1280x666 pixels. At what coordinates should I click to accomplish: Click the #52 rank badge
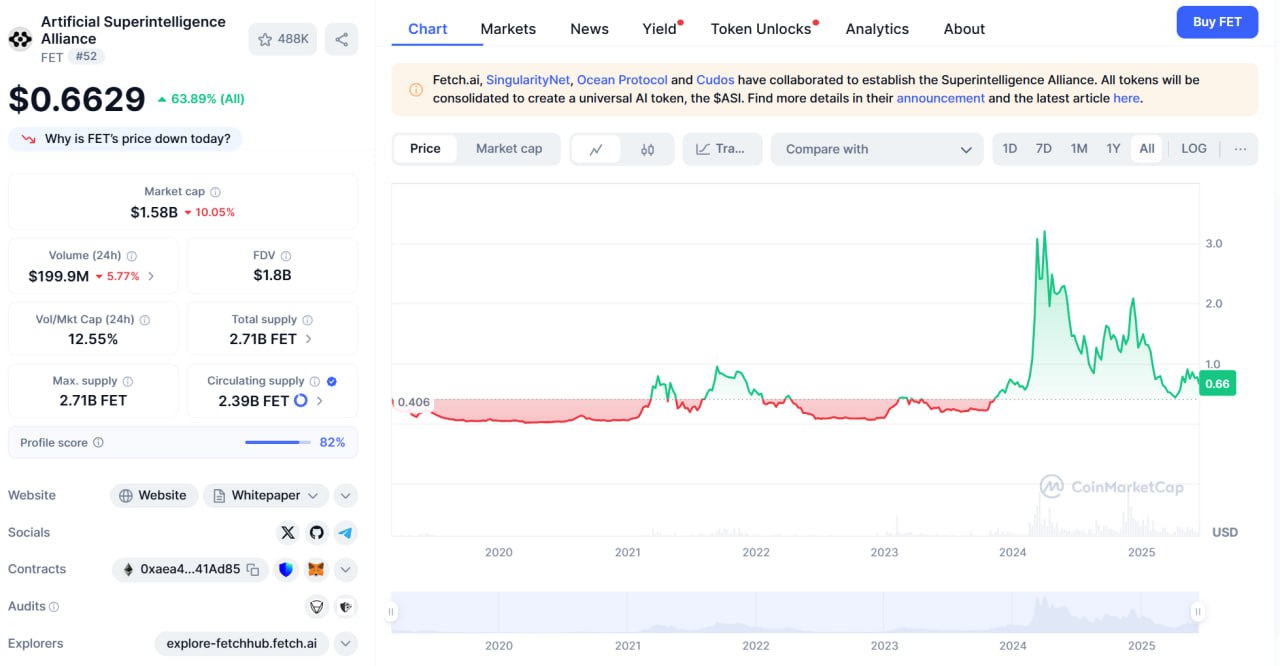click(87, 57)
